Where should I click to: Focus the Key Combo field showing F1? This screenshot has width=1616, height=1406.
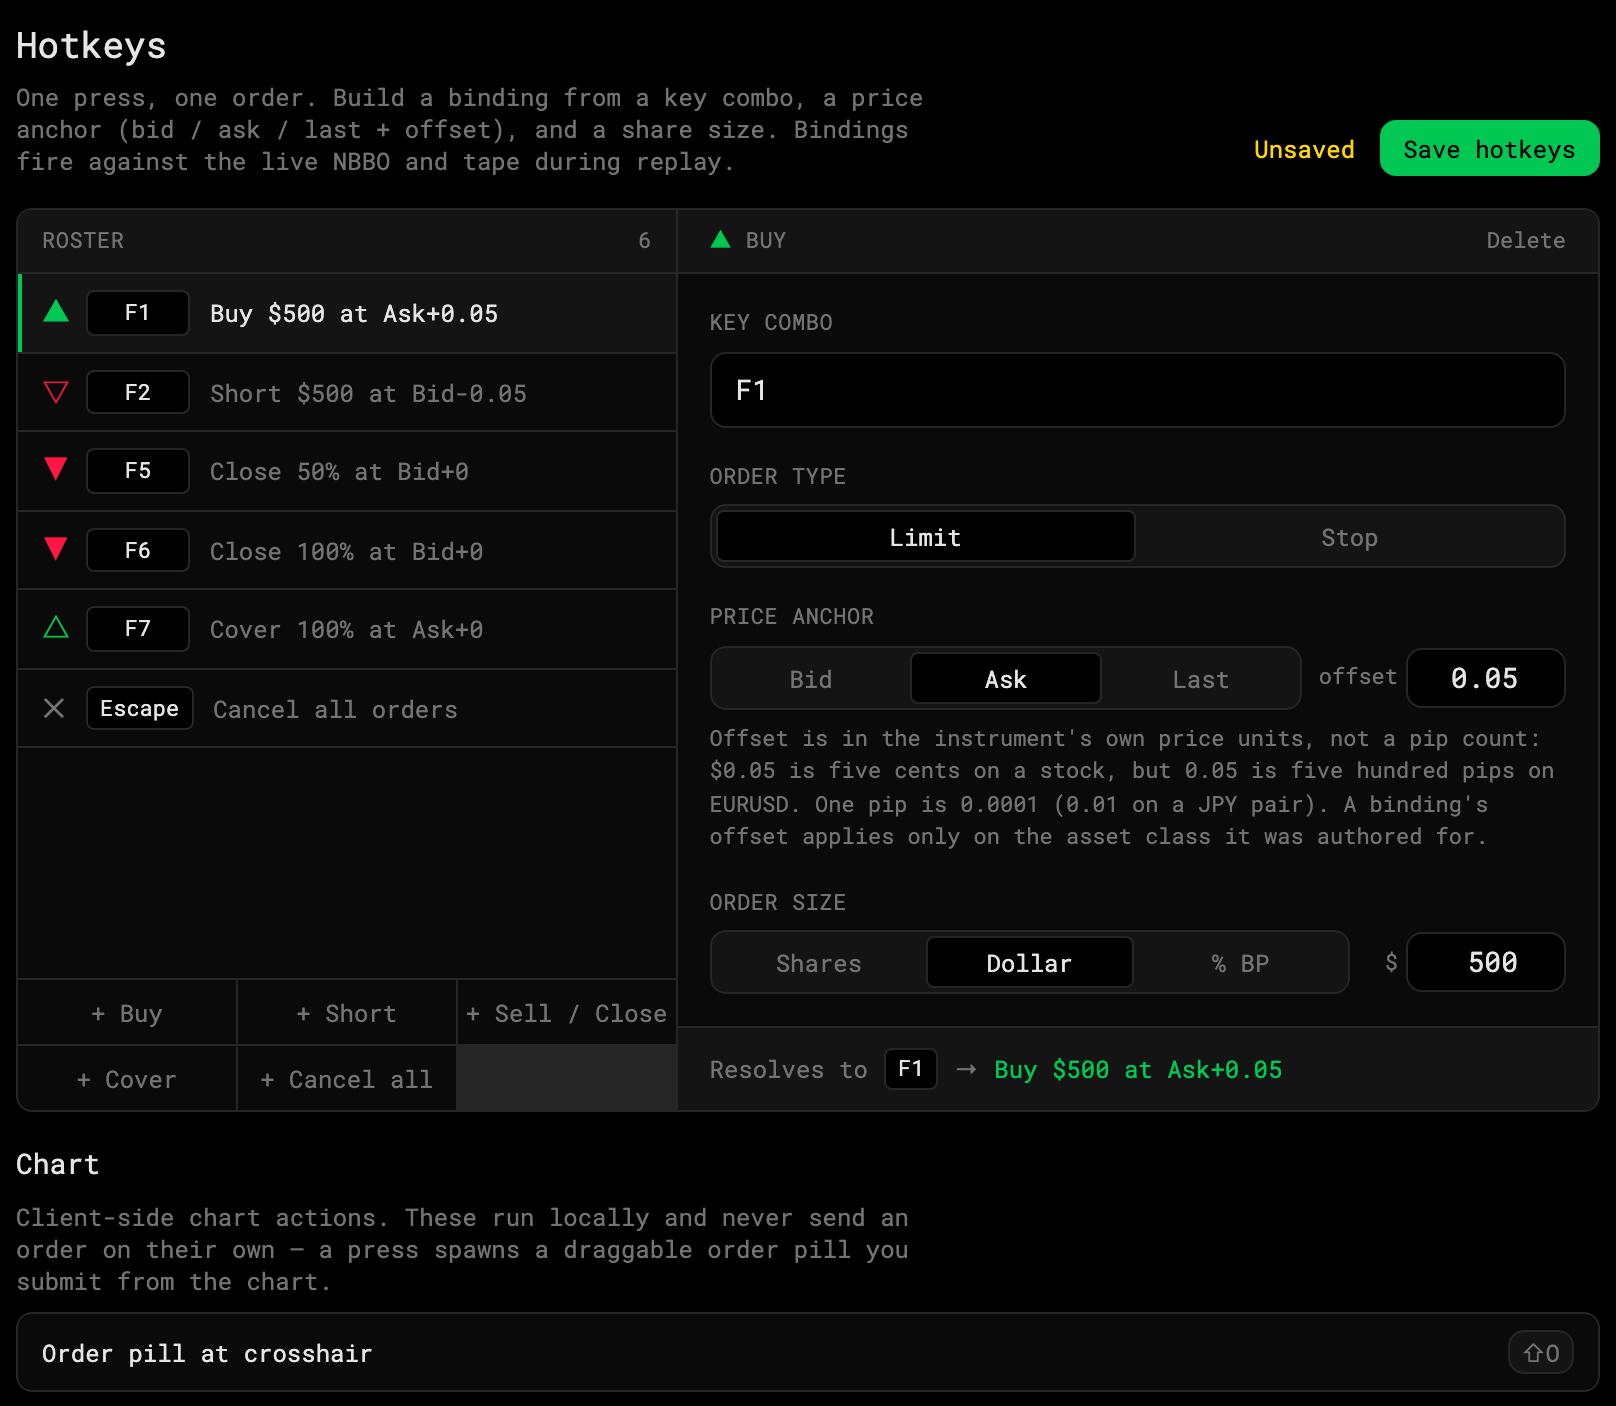pyautogui.click(x=1137, y=390)
